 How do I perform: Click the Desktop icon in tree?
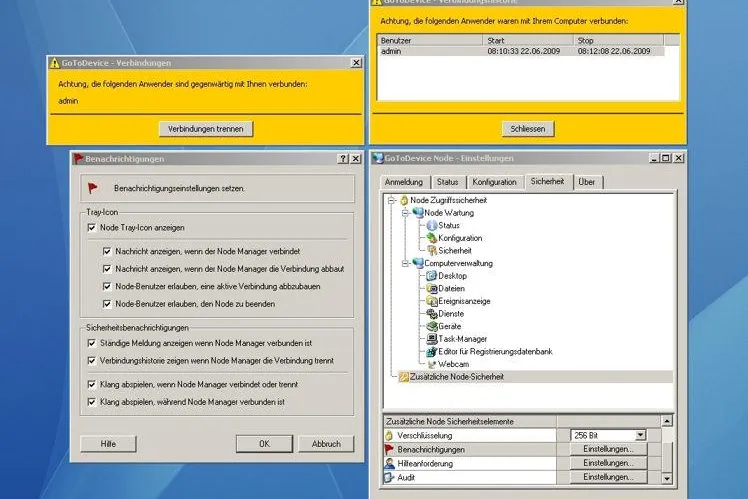coord(432,276)
